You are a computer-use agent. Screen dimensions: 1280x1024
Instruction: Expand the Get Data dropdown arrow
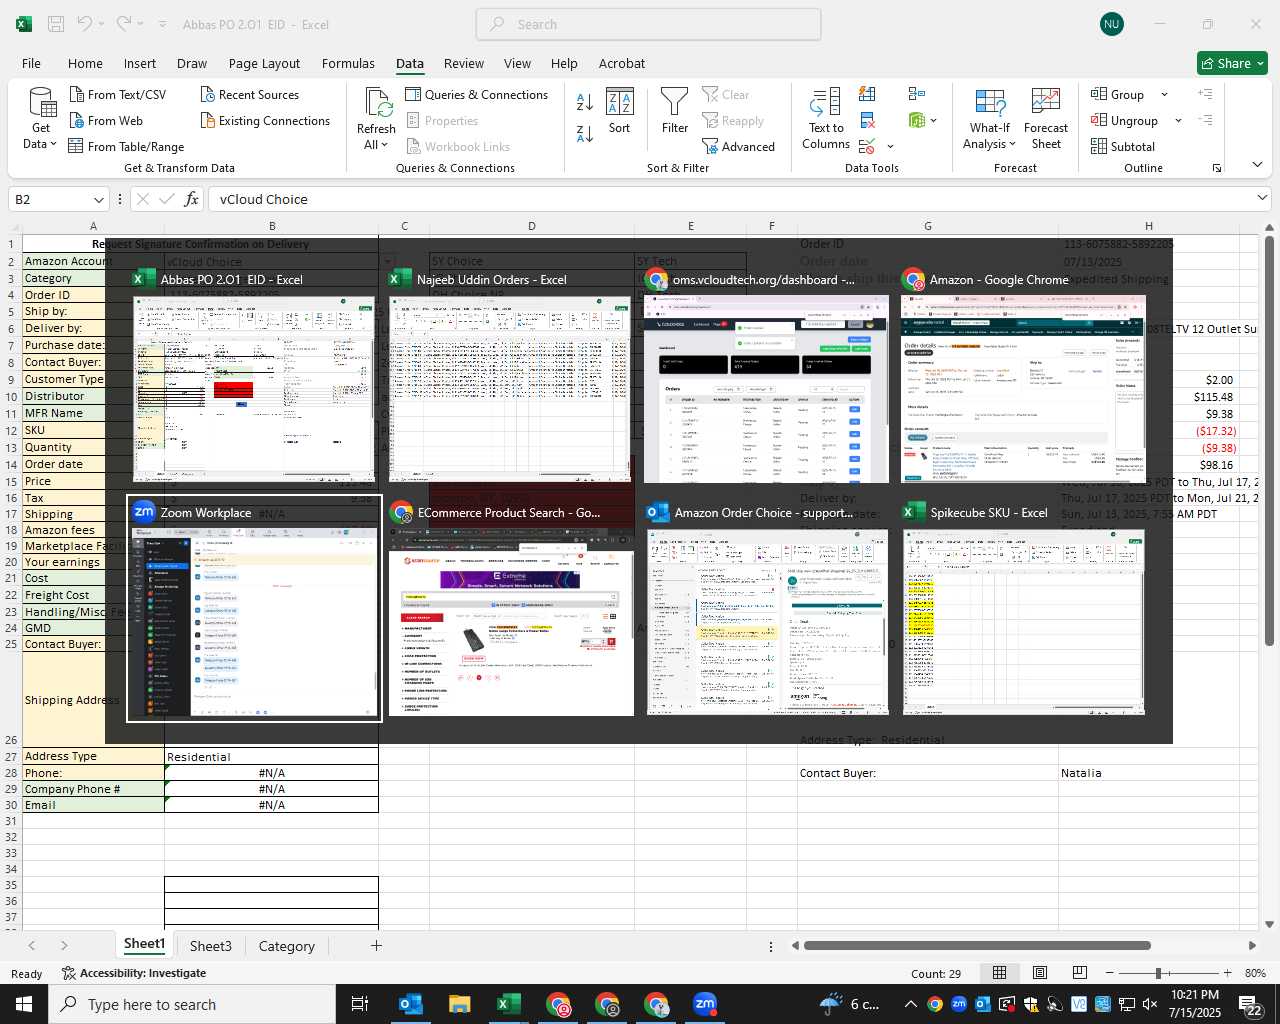(x=53, y=144)
